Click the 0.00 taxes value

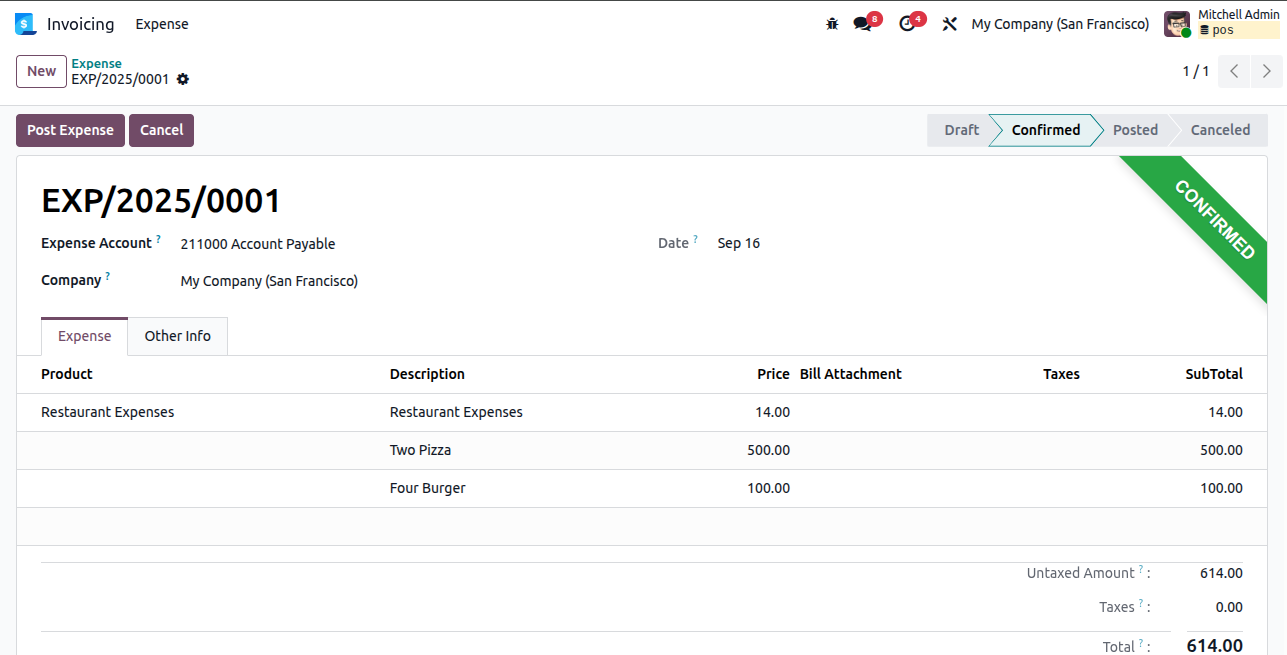point(1229,607)
